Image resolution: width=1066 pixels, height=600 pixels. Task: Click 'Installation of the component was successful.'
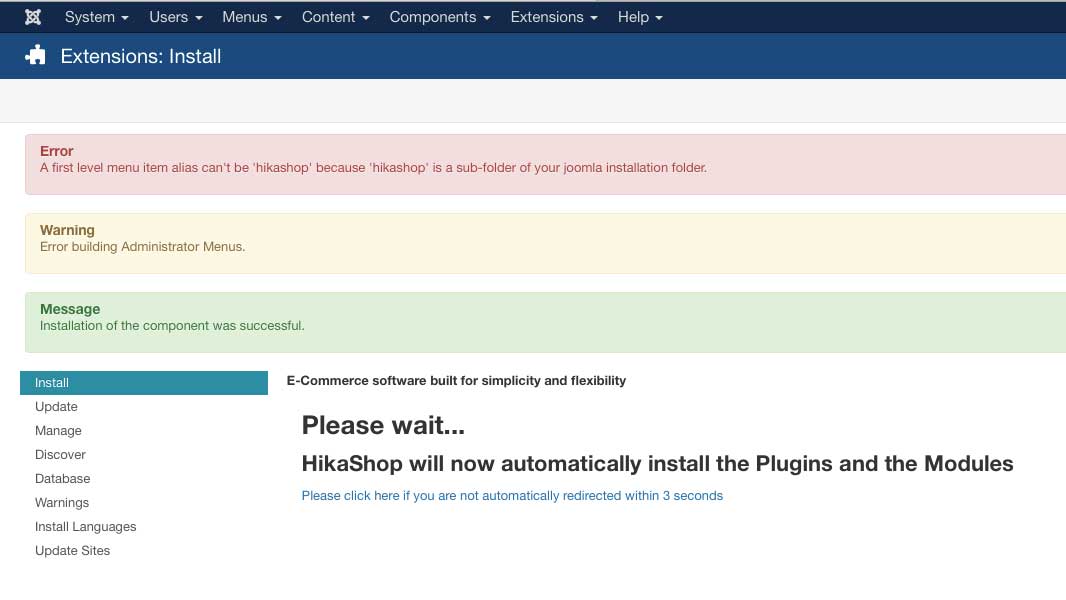[172, 325]
